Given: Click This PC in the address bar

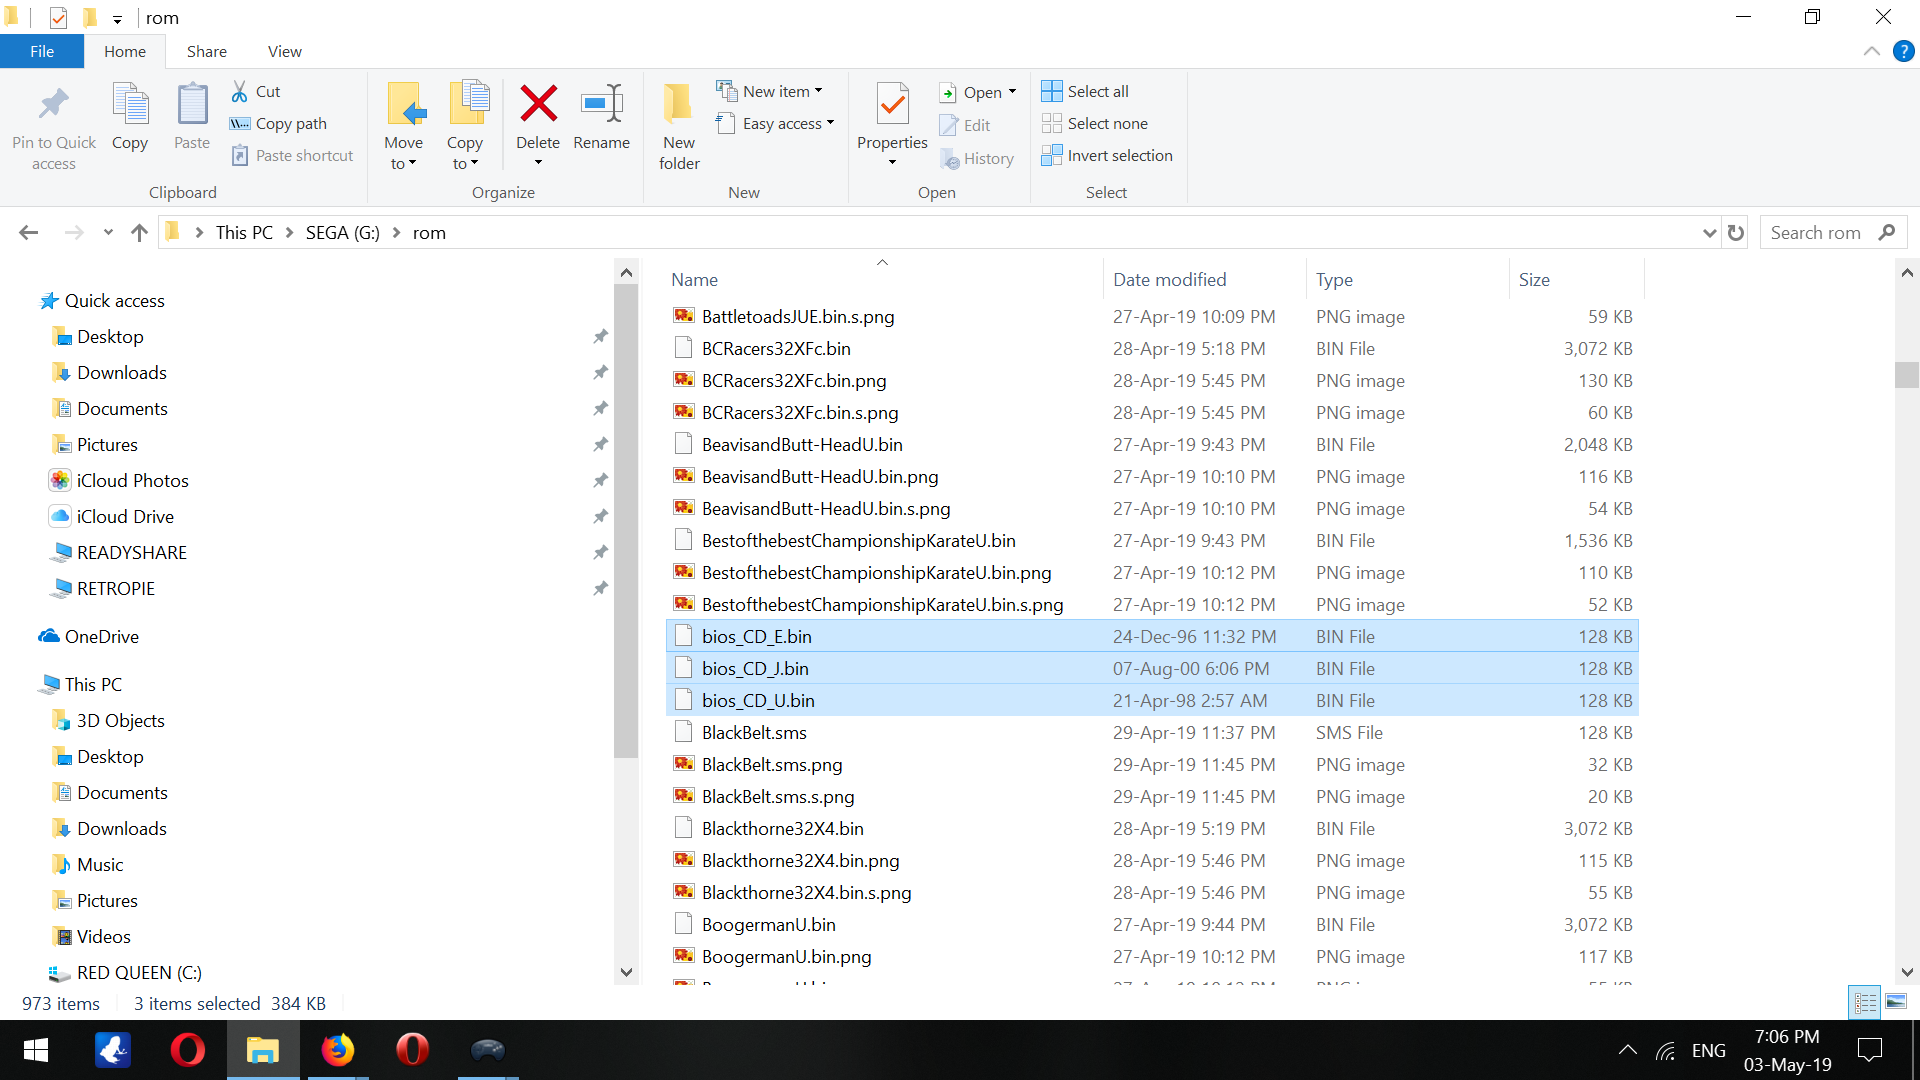Looking at the screenshot, I should pyautogui.click(x=244, y=233).
